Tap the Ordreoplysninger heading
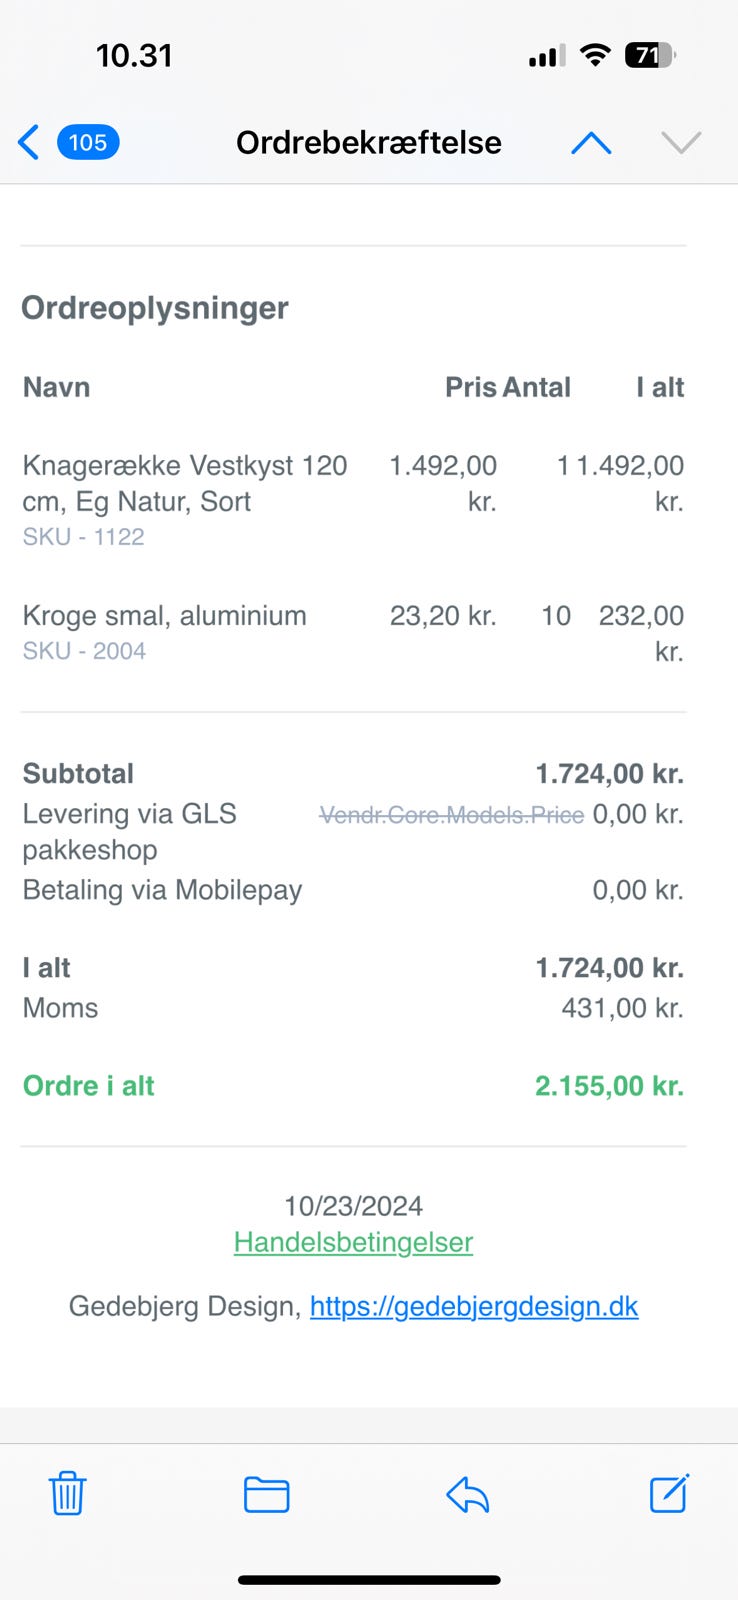Image resolution: width=738 pixels, height=1600 pixels. tap(155, 308)
